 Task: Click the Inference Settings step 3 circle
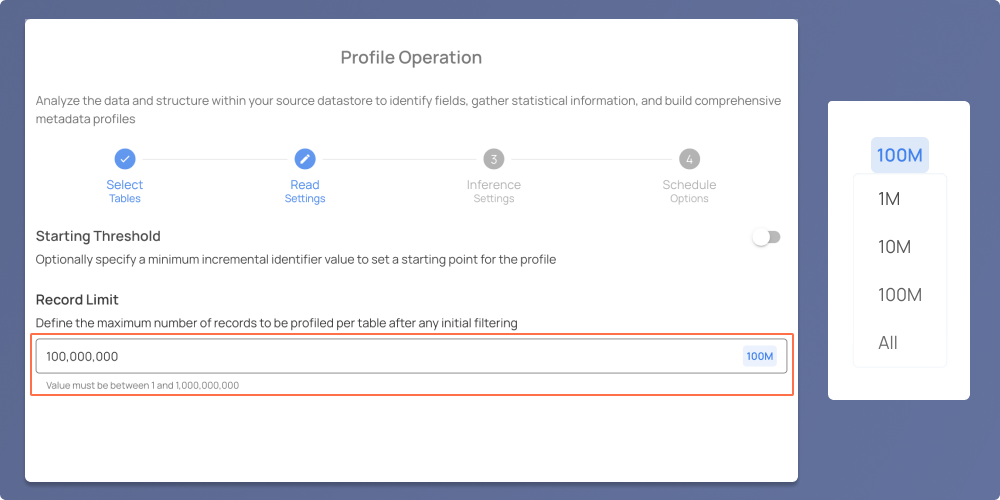coord(494,159)
